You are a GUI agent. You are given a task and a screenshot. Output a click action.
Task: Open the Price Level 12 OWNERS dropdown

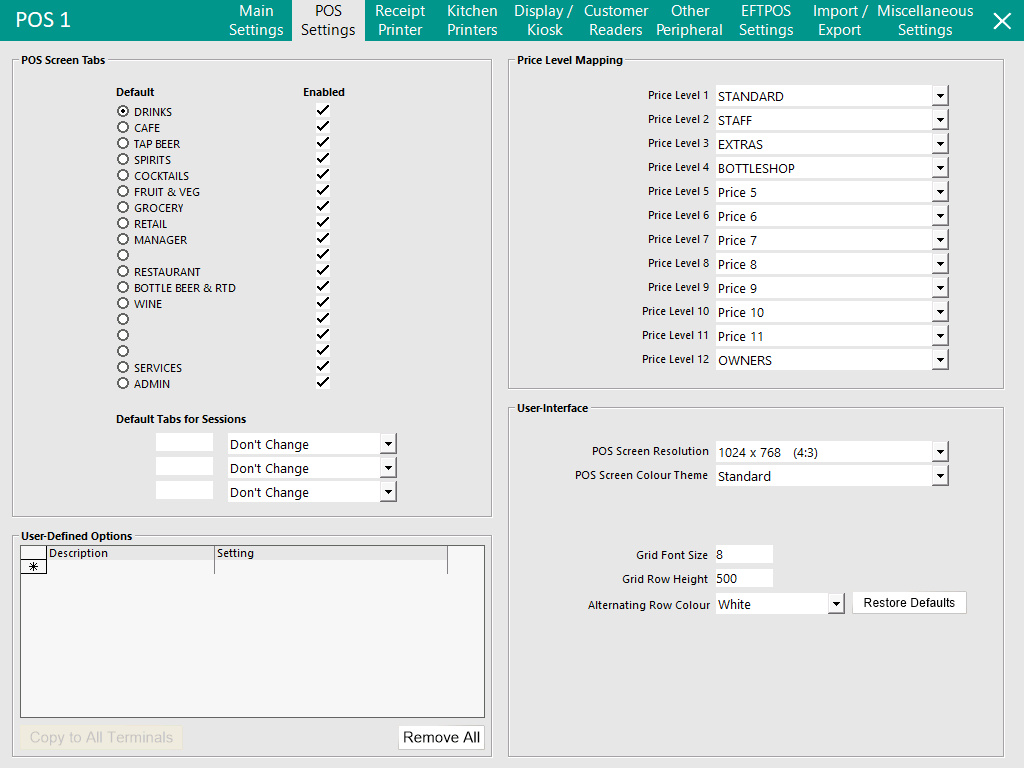(x=939, y=359)
